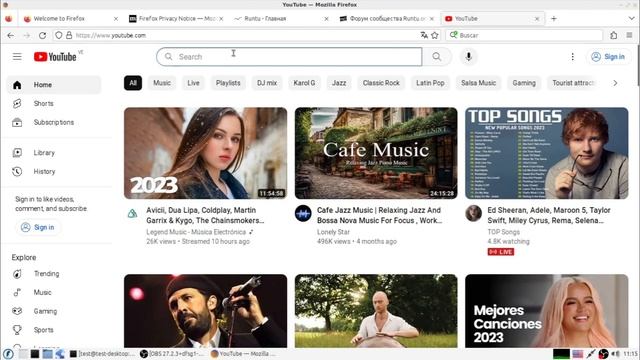The image size is (640, 360).
Task: Select the Classic Rock filter chip
Action: (381, 83)
